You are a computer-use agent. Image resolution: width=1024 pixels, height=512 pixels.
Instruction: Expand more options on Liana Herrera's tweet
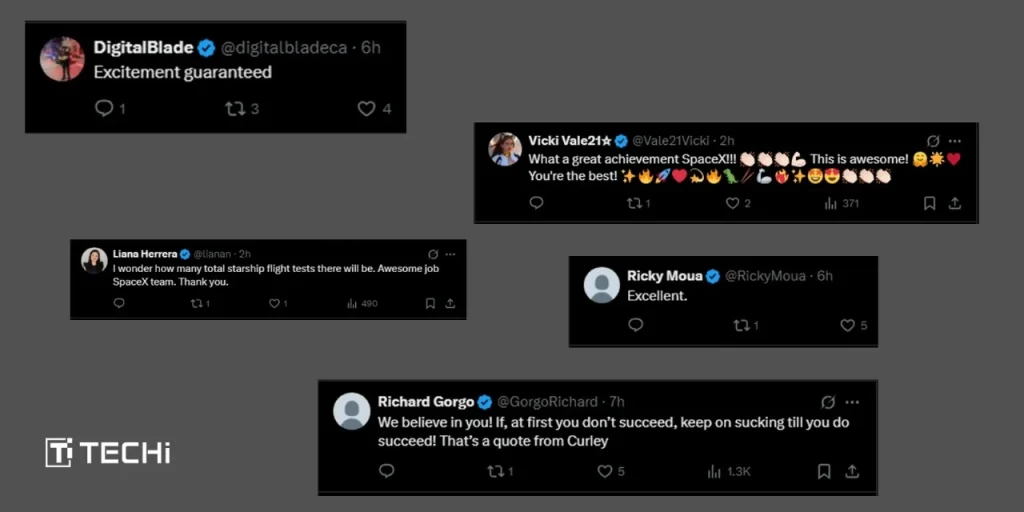click(x=450, y=255)
